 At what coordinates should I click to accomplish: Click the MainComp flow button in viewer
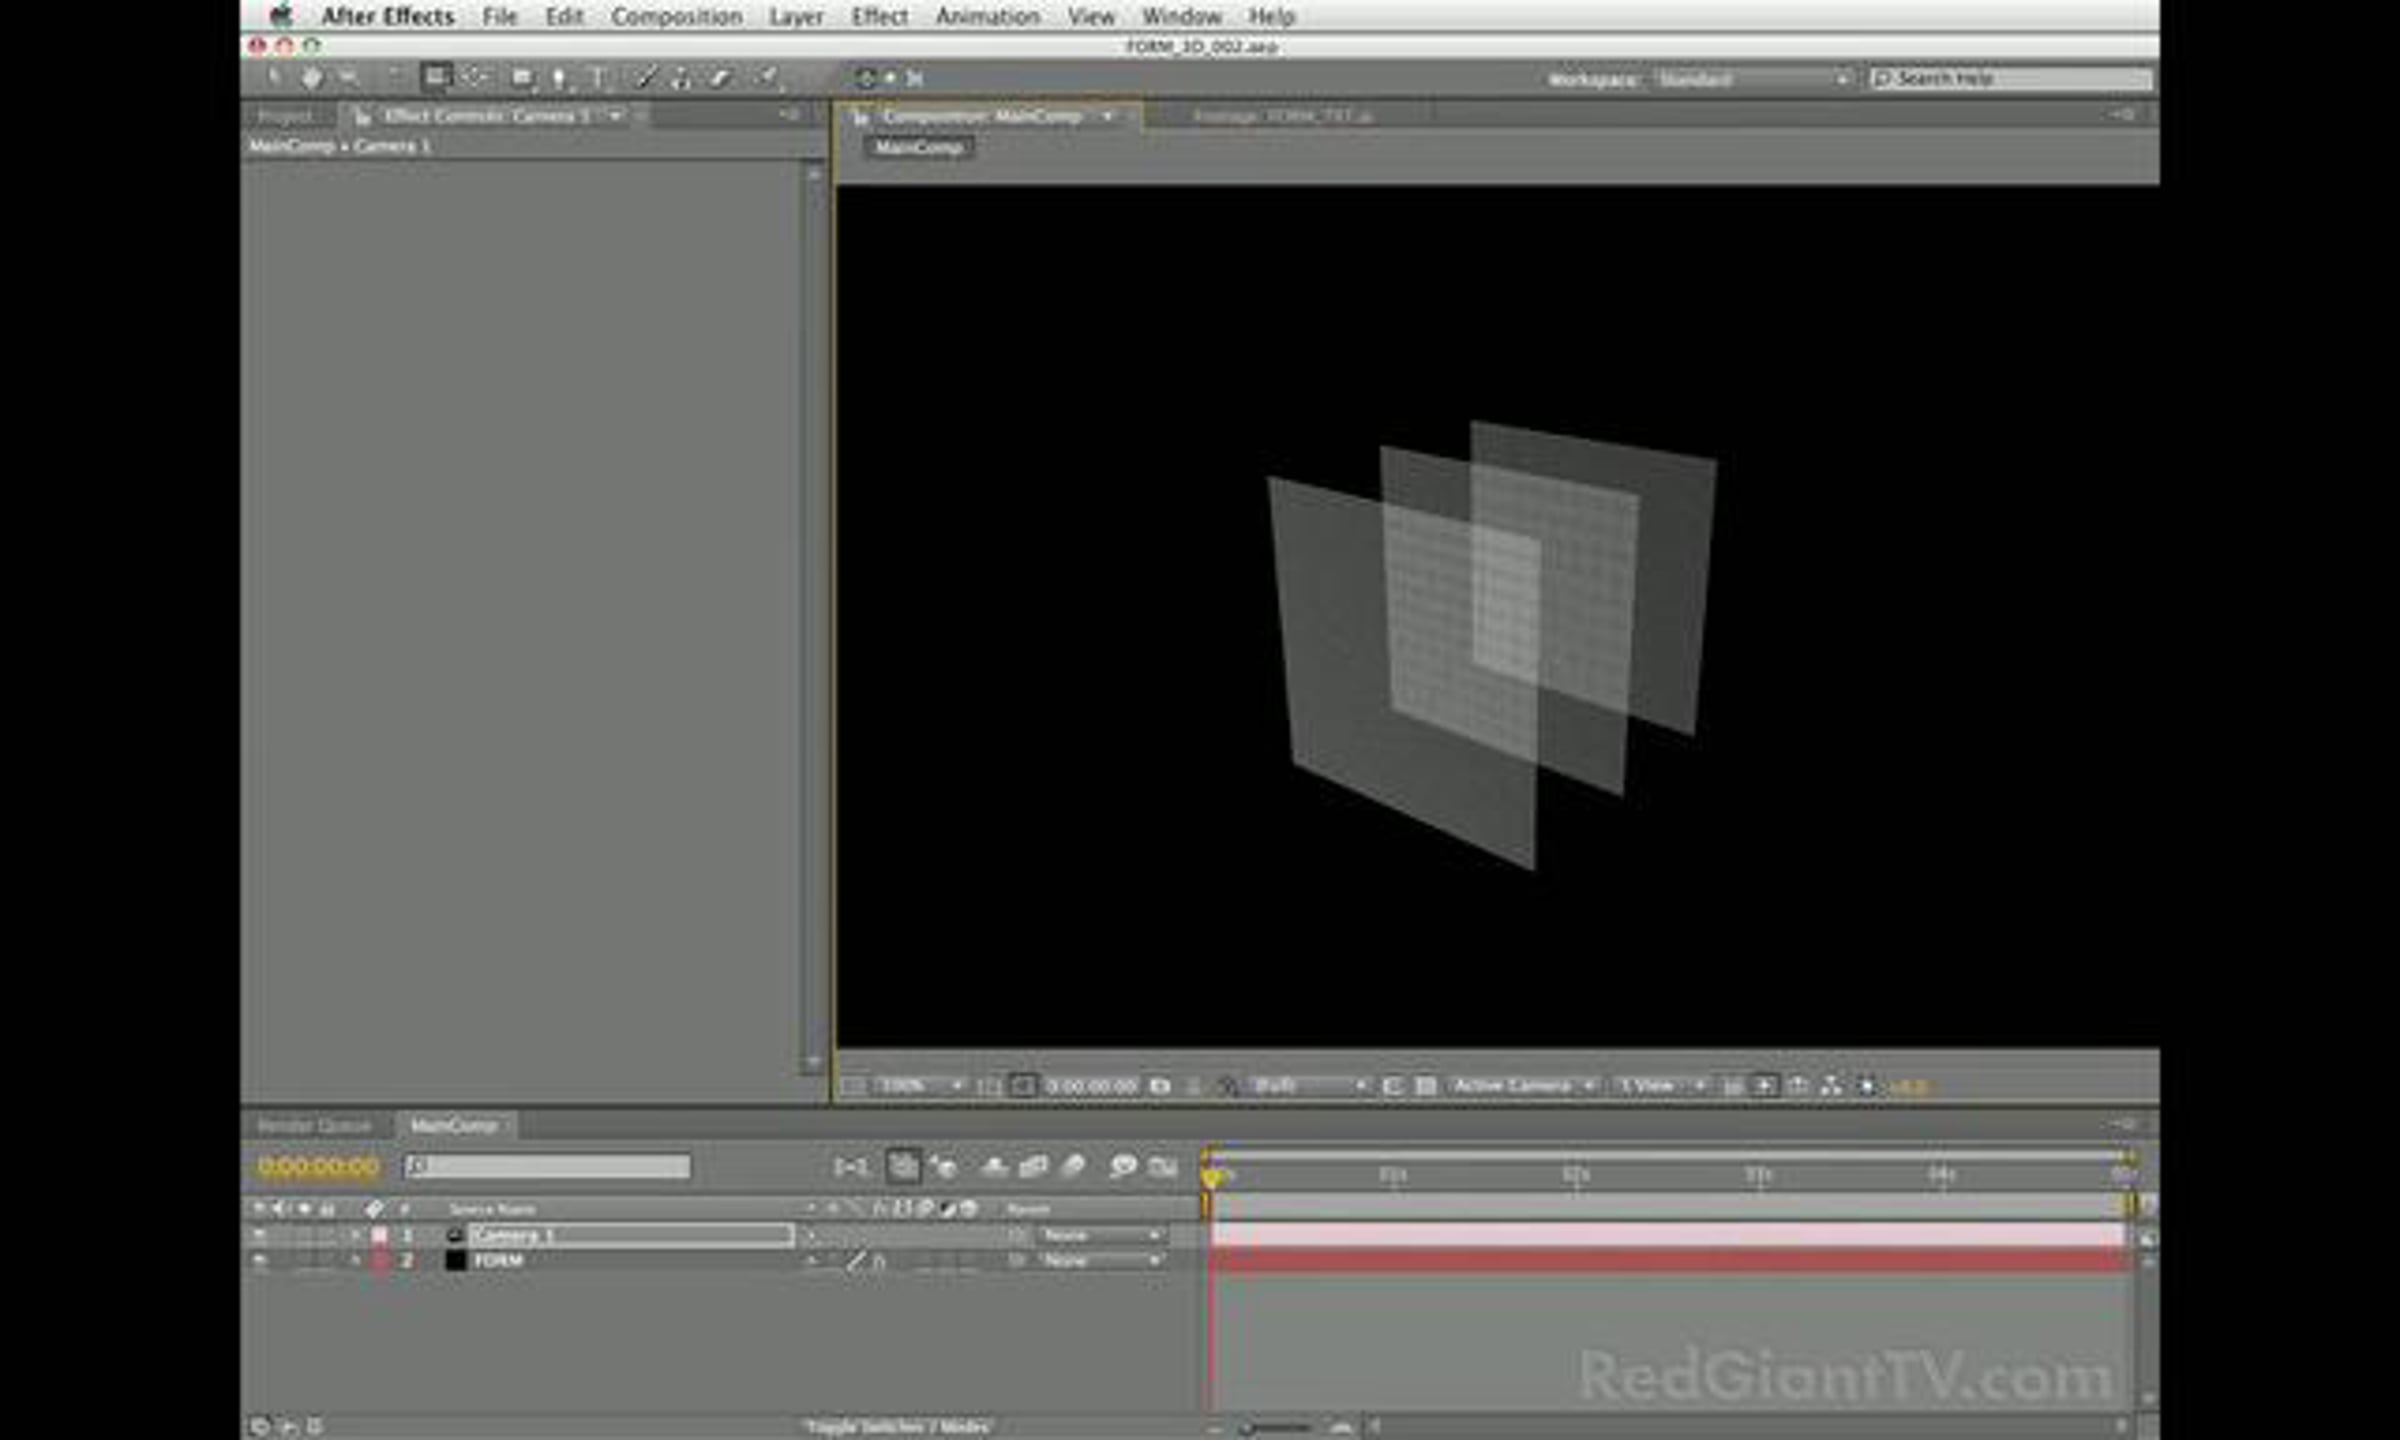(919, 147)
